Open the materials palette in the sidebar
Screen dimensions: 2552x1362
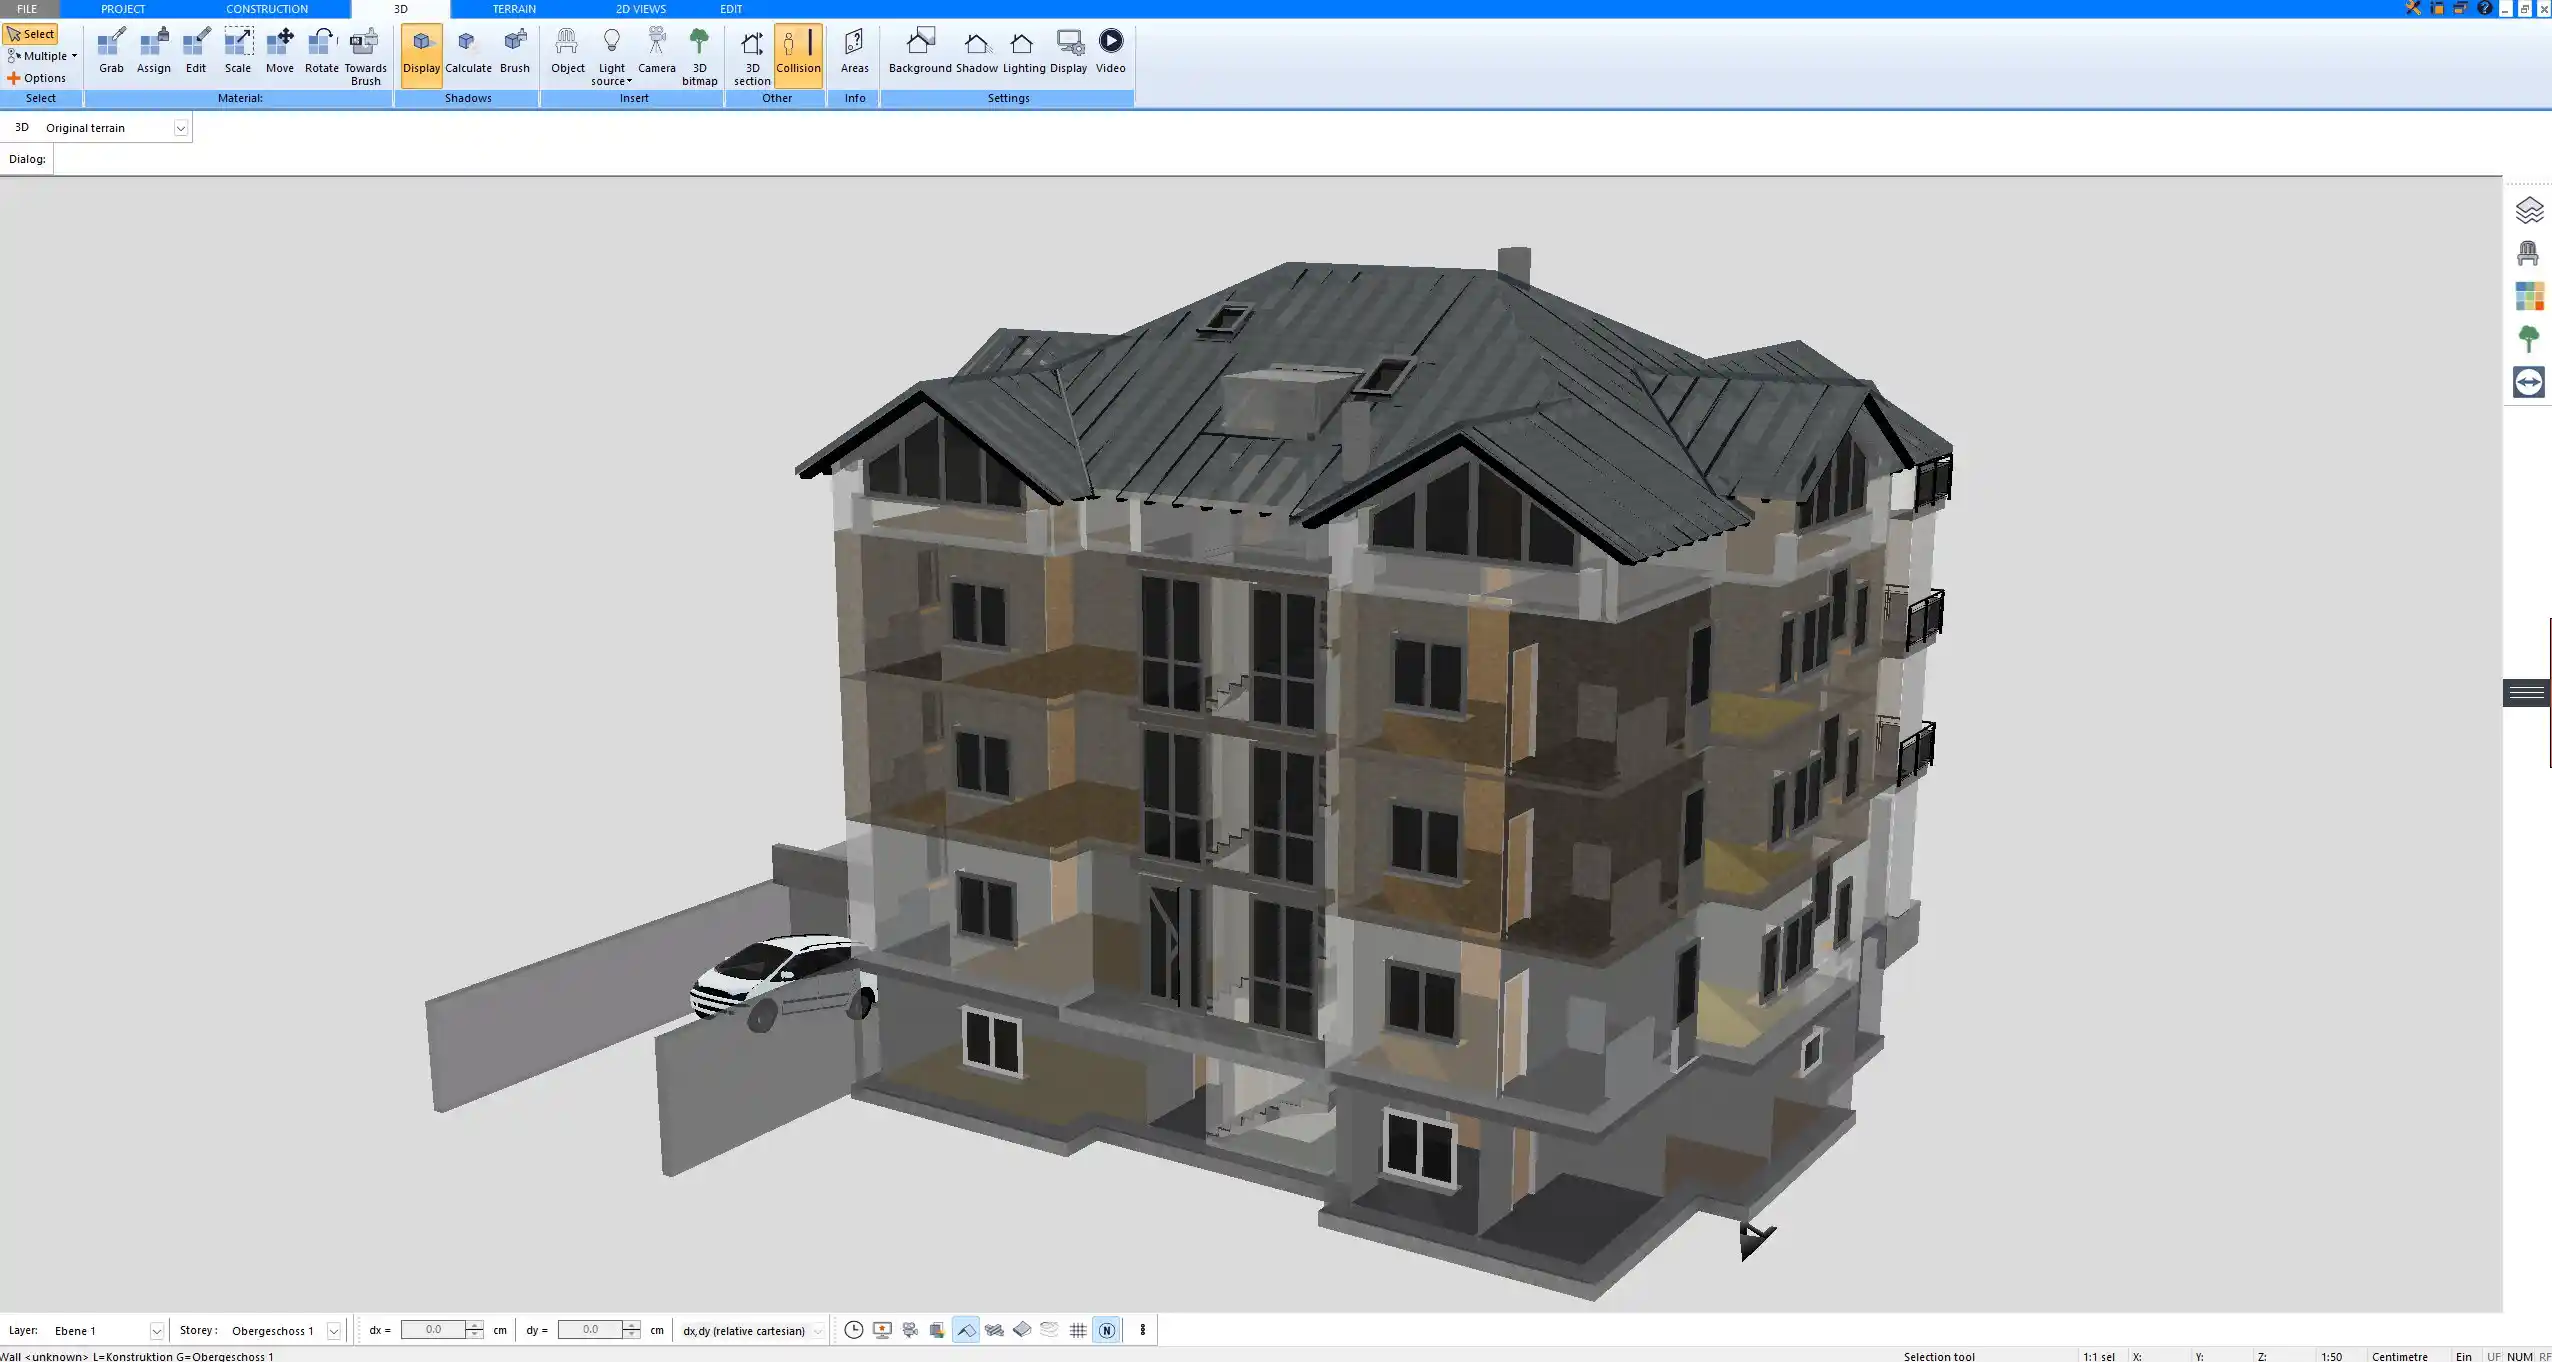click(2529, 295)
